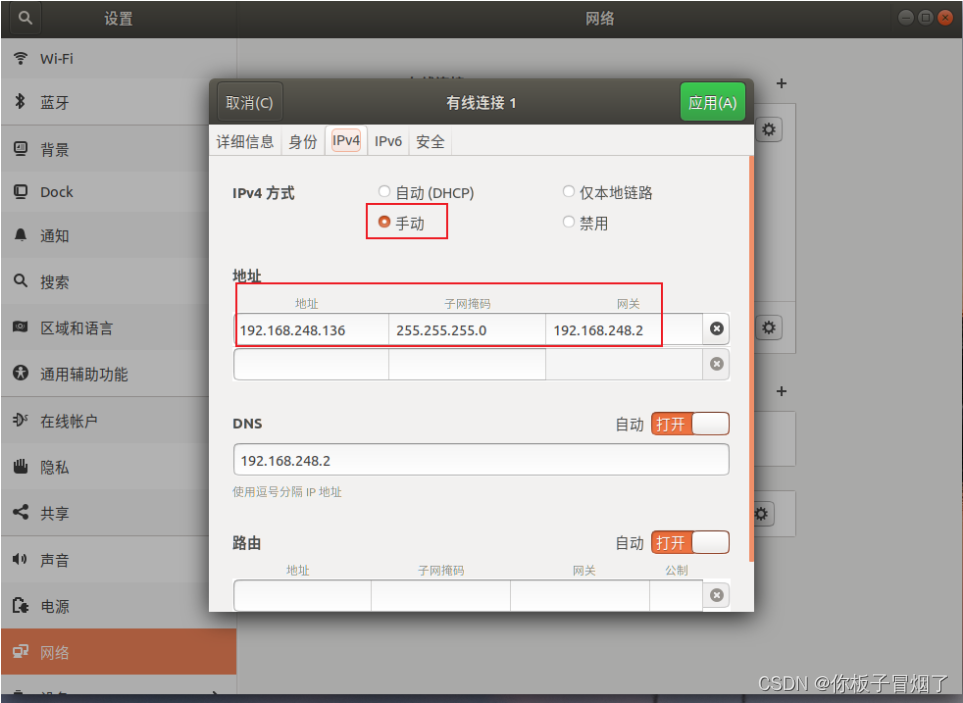Select 手动 manual IPv4 method

click(402, 222)
